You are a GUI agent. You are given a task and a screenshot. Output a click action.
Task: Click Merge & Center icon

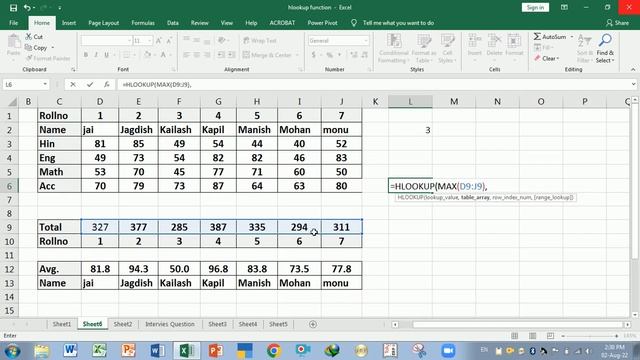[246, 55]
